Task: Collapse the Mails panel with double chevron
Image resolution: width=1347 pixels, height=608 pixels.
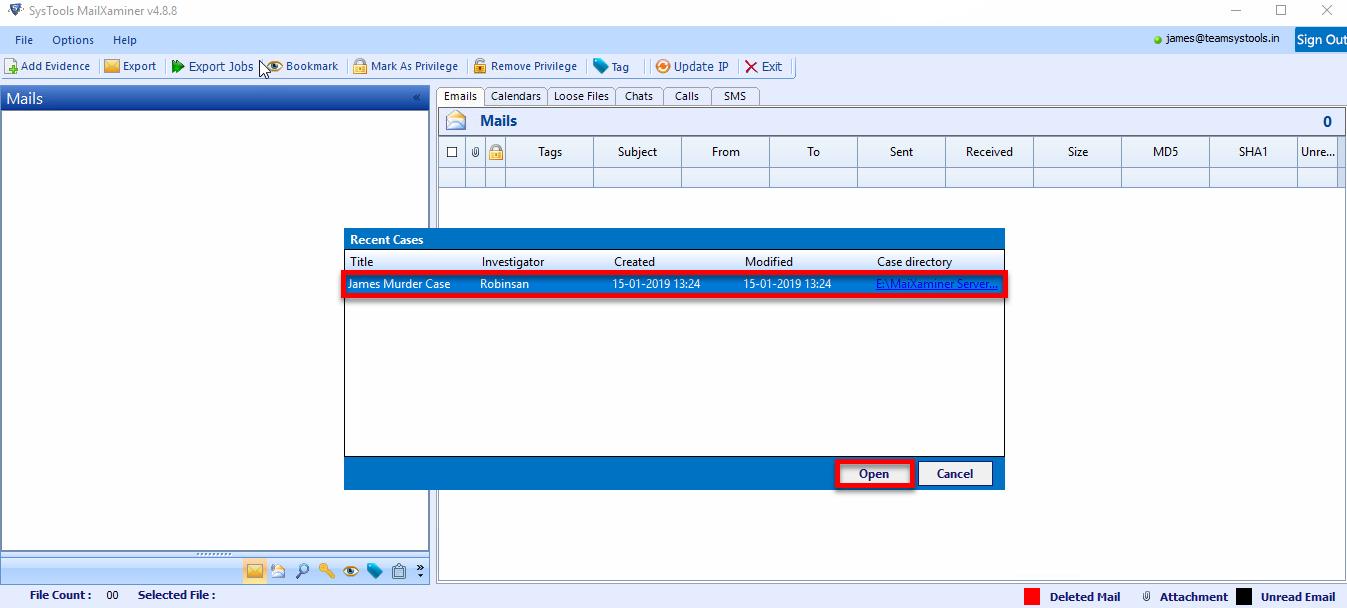Action: (x=417, y=98)
